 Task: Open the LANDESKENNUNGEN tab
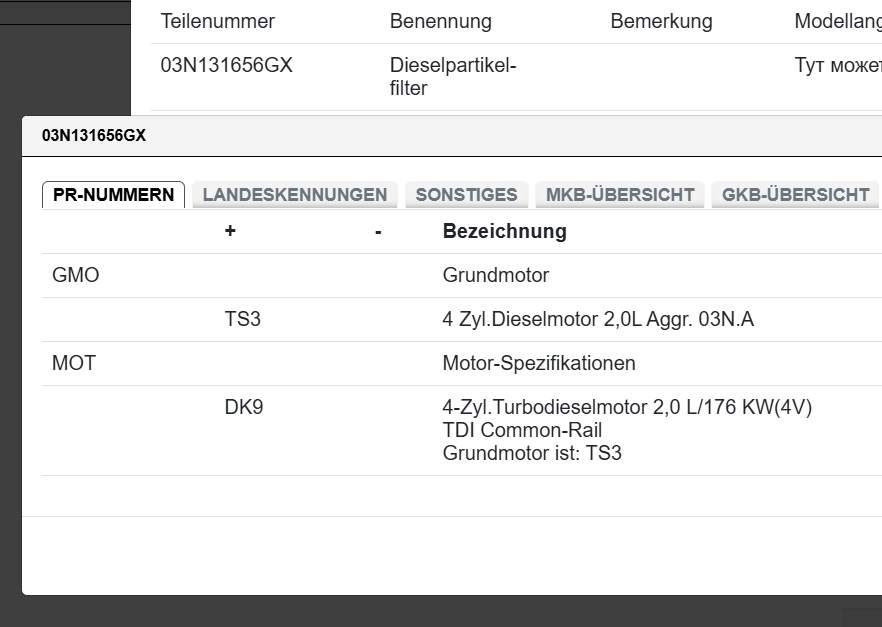click(x=295, y=195)
